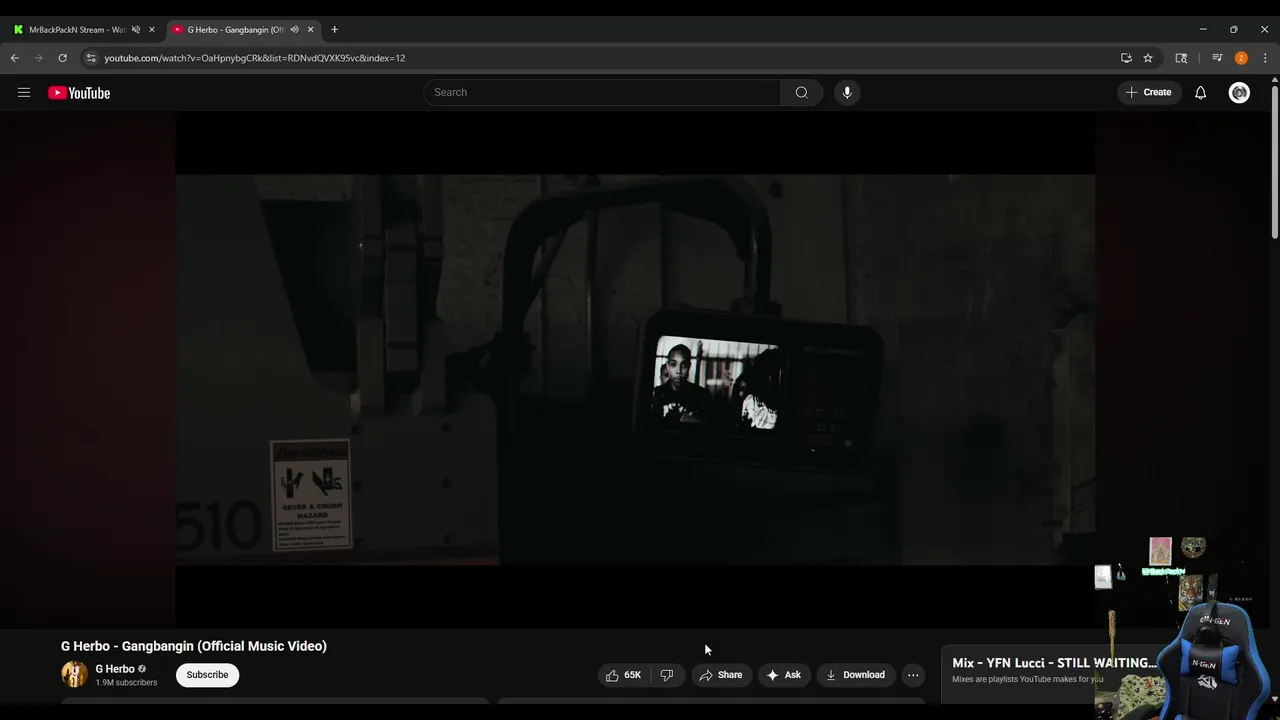Unmute the MrBackPackN Stream tab
This screenshot has height=720, width=1280.
(x=136, y=30)
